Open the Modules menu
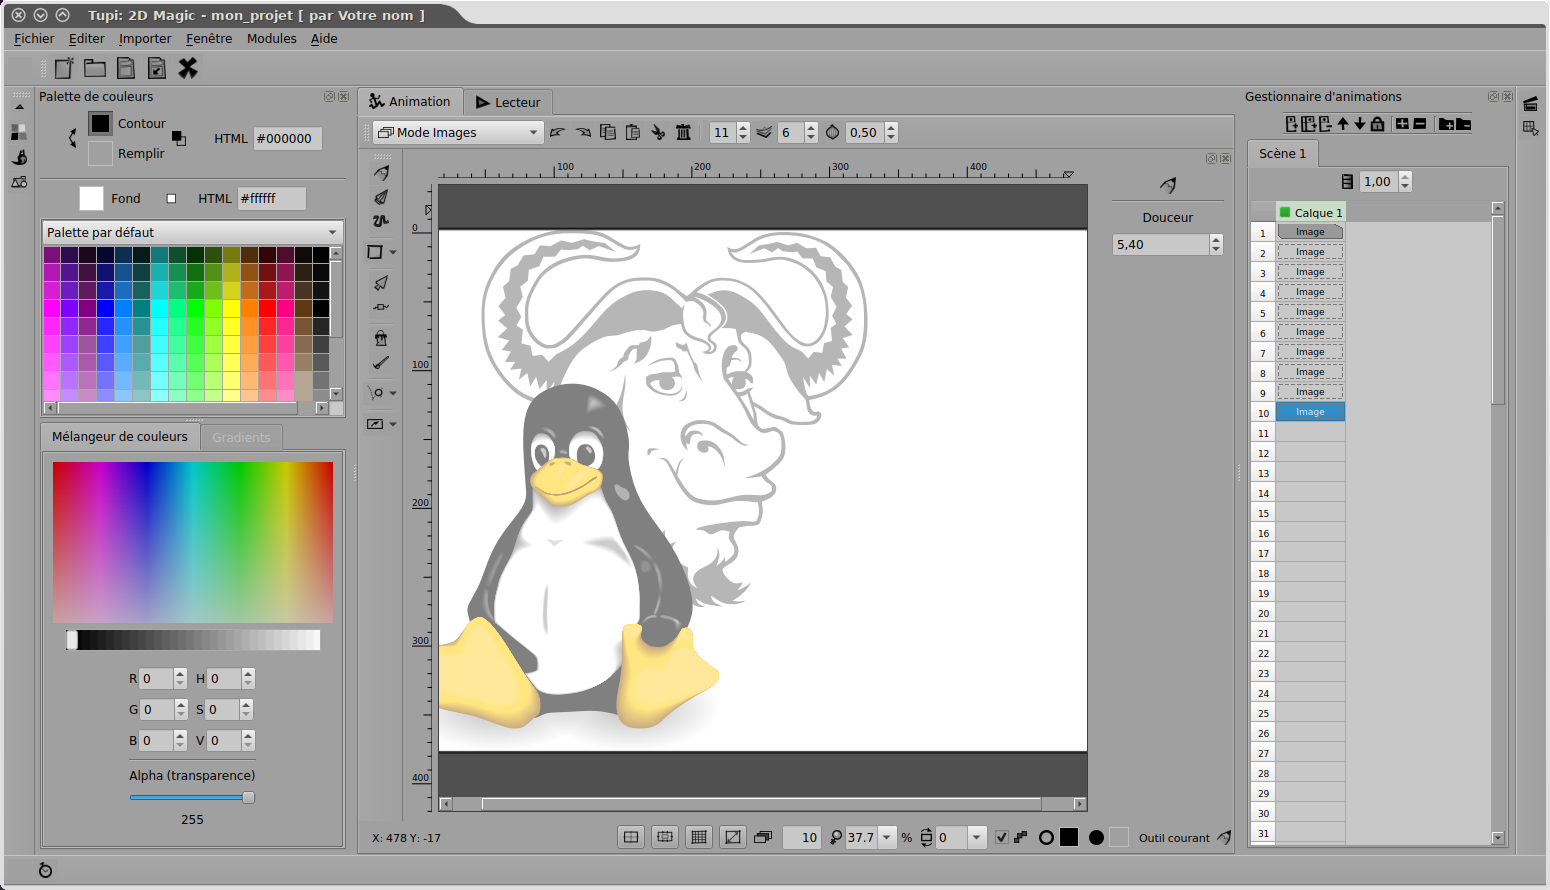1550x890 pixels. click(271, 39)
